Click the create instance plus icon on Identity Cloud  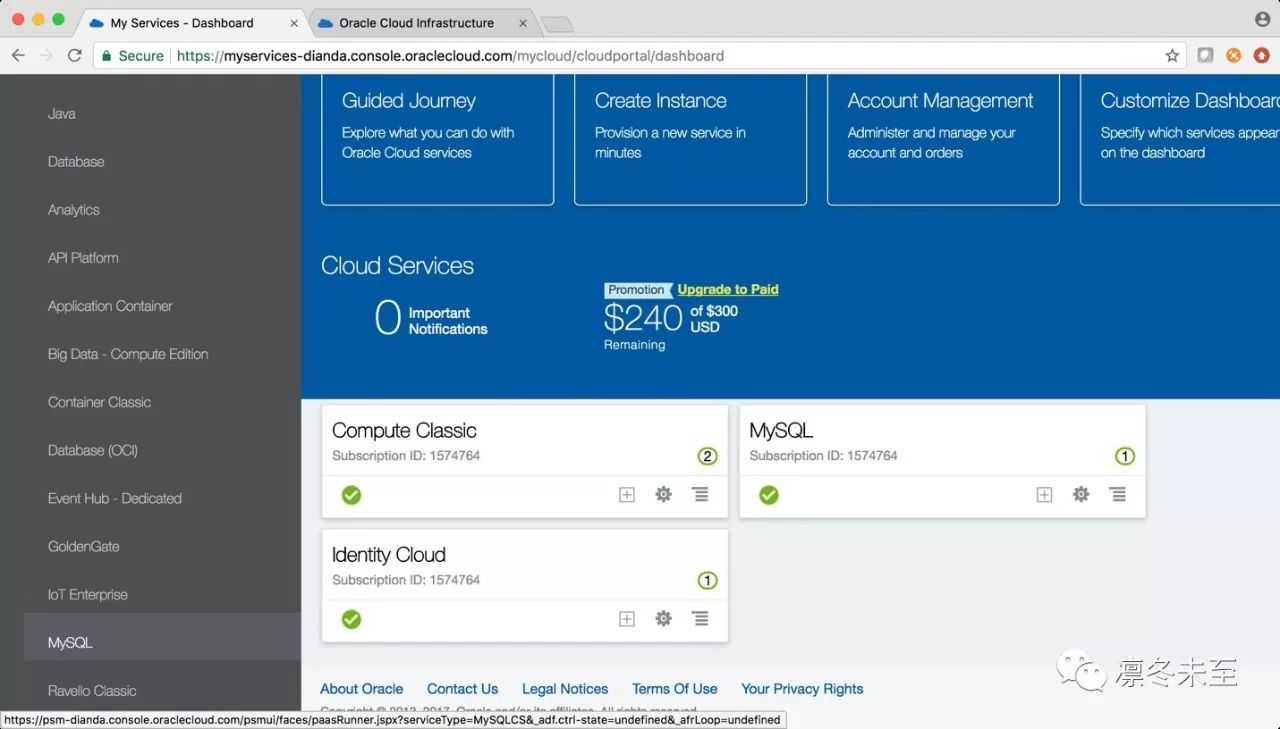(x=627, y=619)
